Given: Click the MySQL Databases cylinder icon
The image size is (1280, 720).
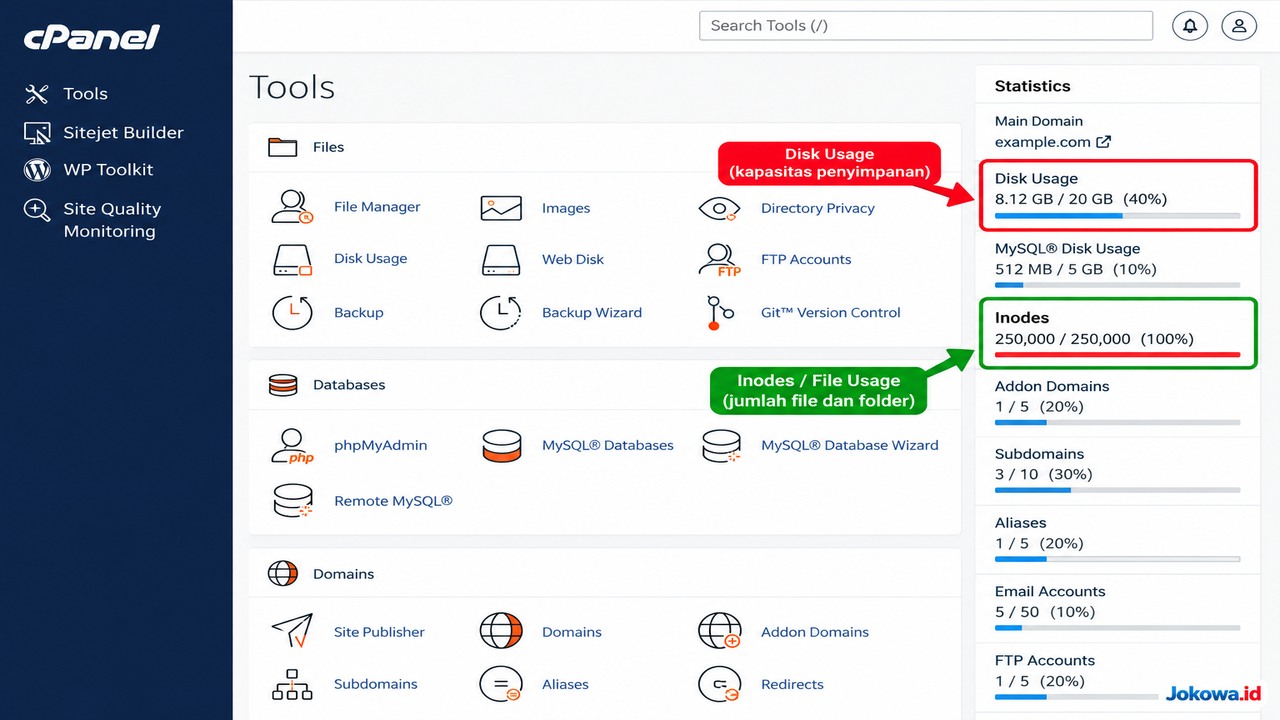Looking at the screenshot, I should point(501,446).
